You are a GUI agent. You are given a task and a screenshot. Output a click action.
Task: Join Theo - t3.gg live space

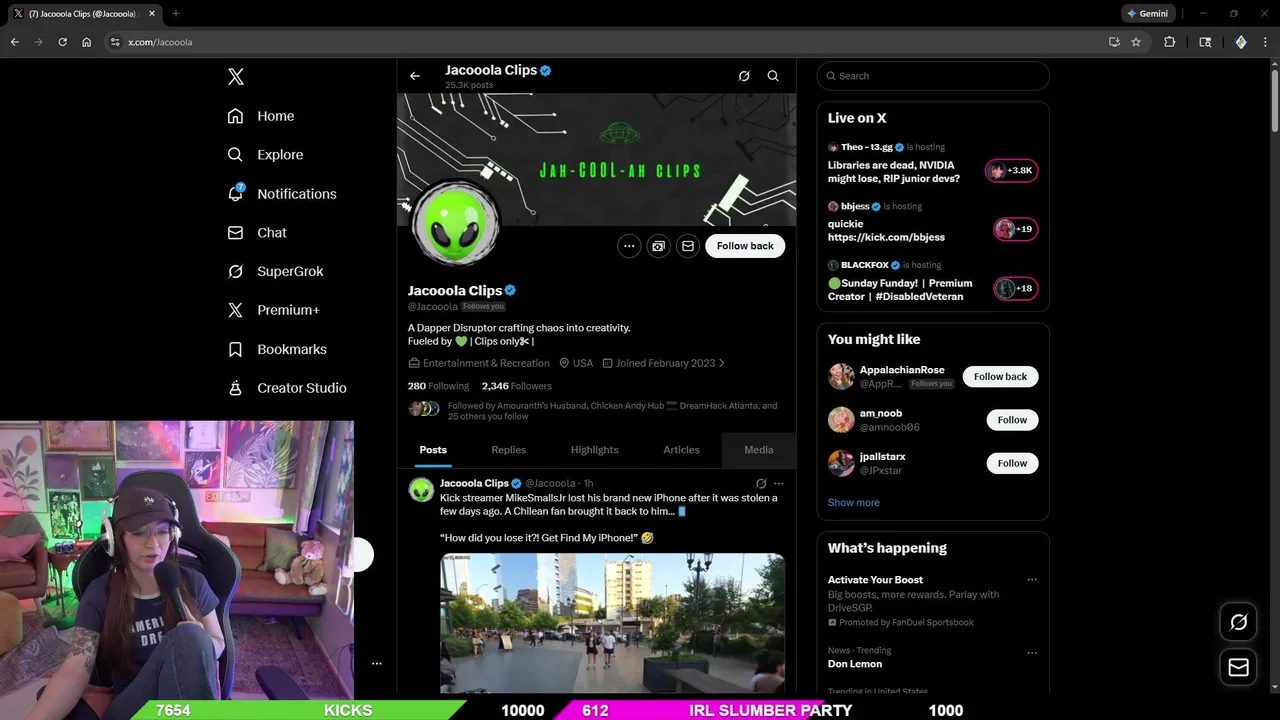click(894, 172)
